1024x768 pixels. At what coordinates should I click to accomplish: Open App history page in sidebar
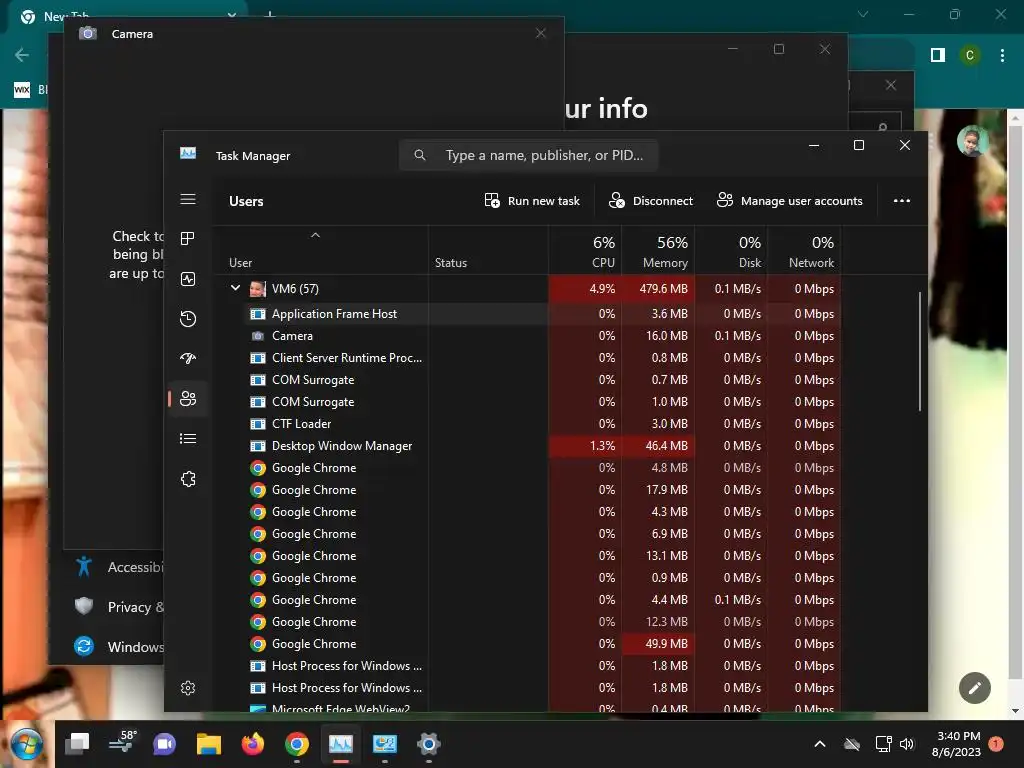[188, 319]
